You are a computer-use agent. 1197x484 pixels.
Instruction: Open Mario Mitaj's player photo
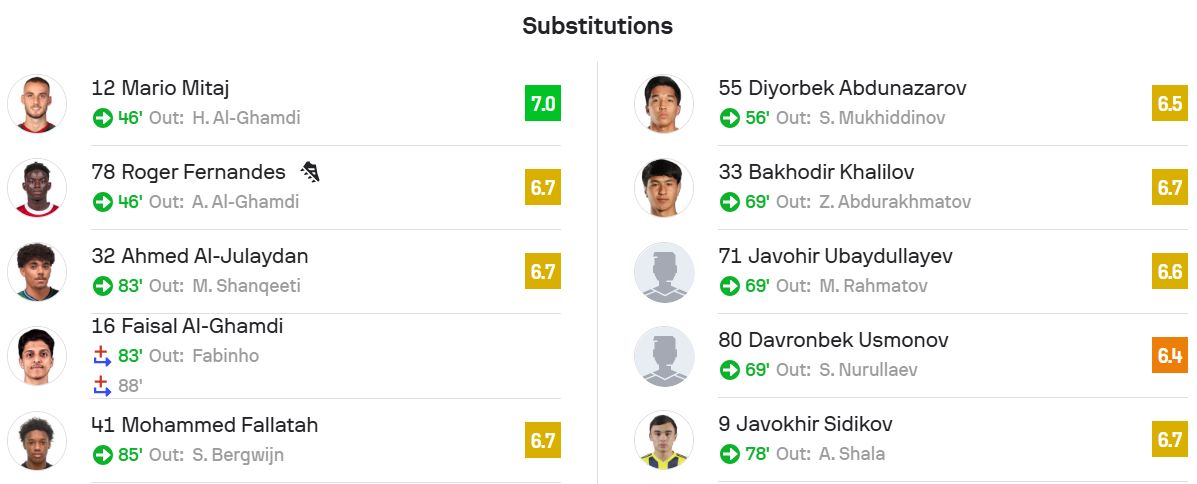(x=37, y=103)
